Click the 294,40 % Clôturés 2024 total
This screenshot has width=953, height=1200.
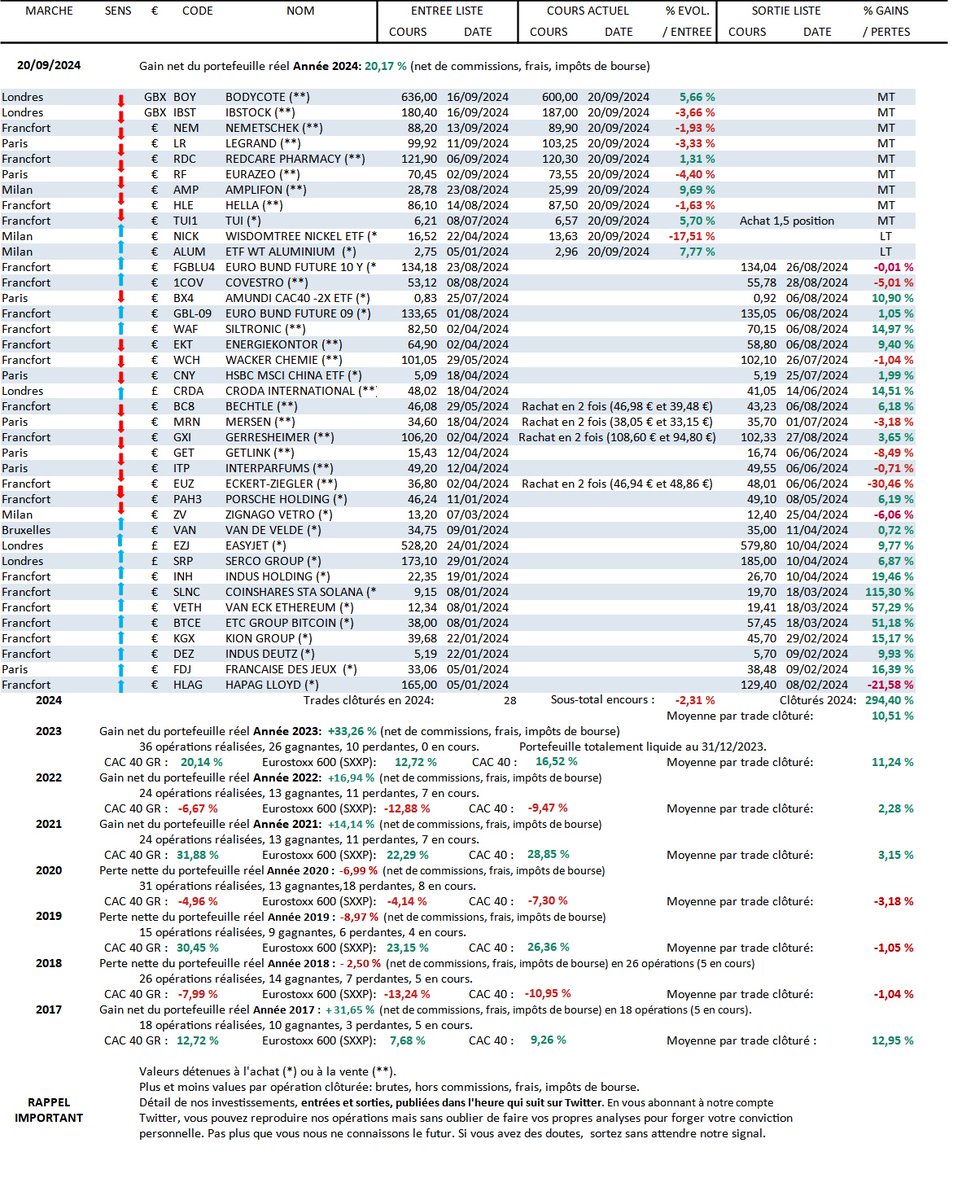(x=888, y=701)
